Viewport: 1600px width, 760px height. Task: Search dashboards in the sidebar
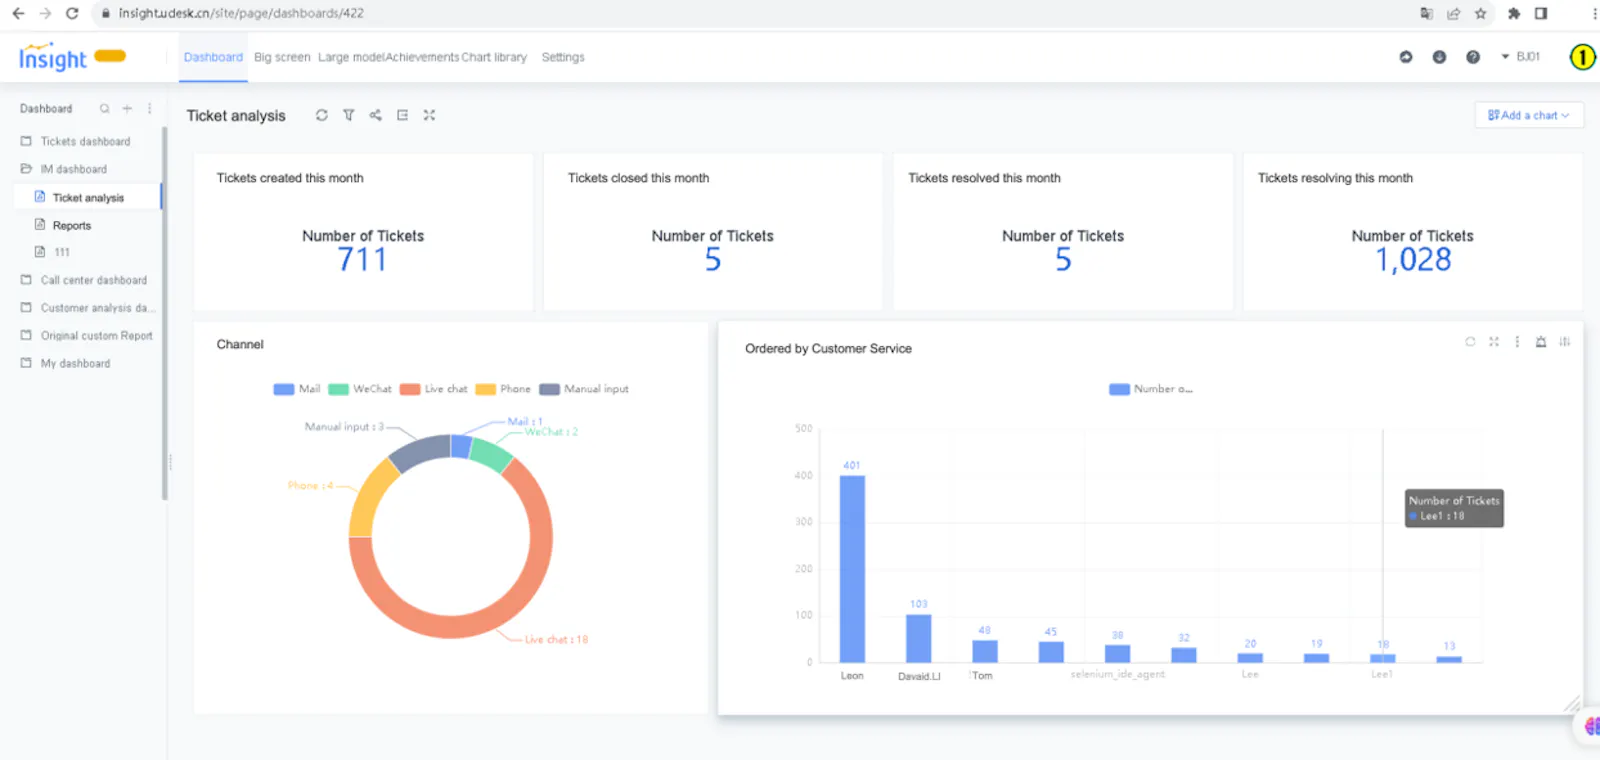(104, 108)
